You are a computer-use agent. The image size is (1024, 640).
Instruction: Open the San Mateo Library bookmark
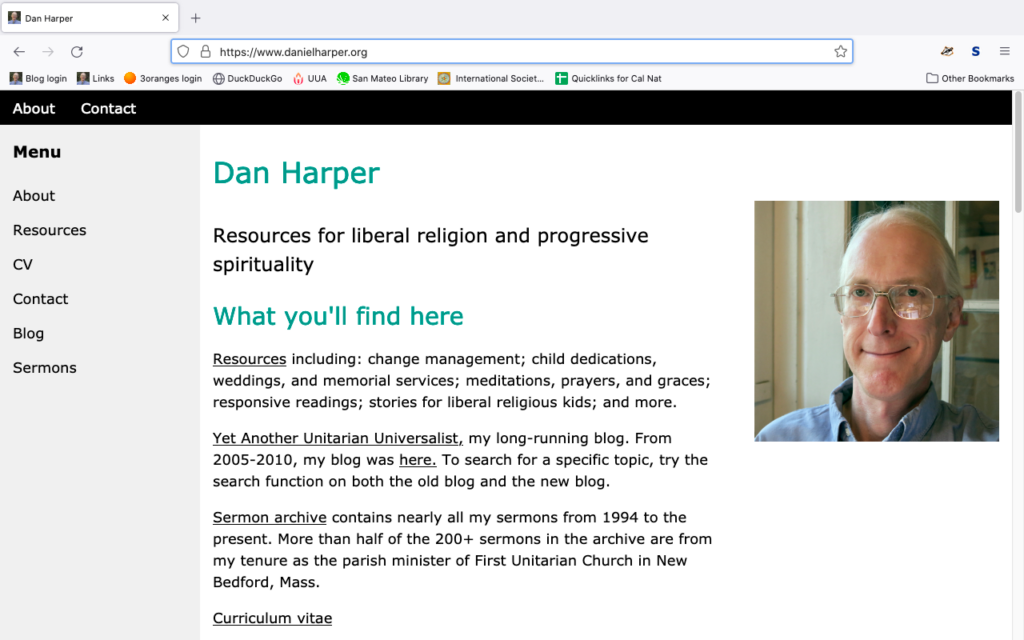point(382,78)
